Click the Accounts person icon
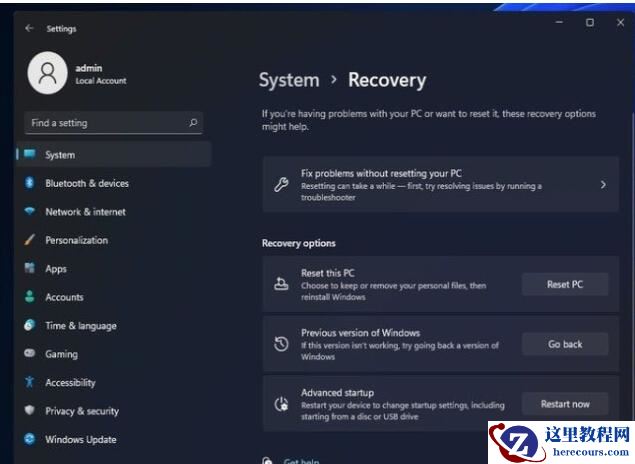635x464 pixels. [30, 296]
